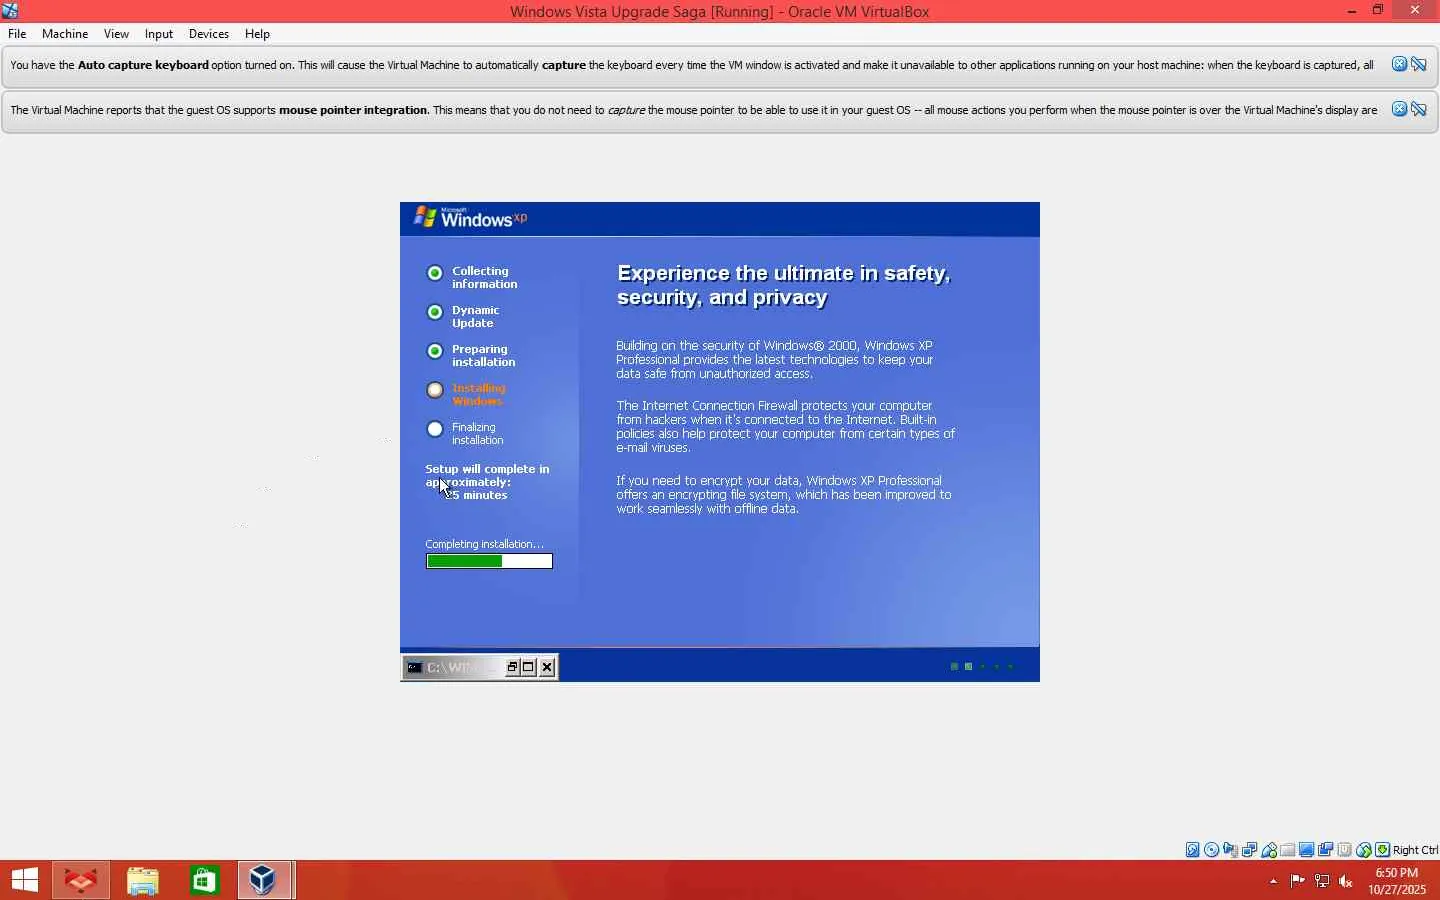
Task: Click the audio indicator in VirtualBox status bar
Action: tap(1231, 850)
